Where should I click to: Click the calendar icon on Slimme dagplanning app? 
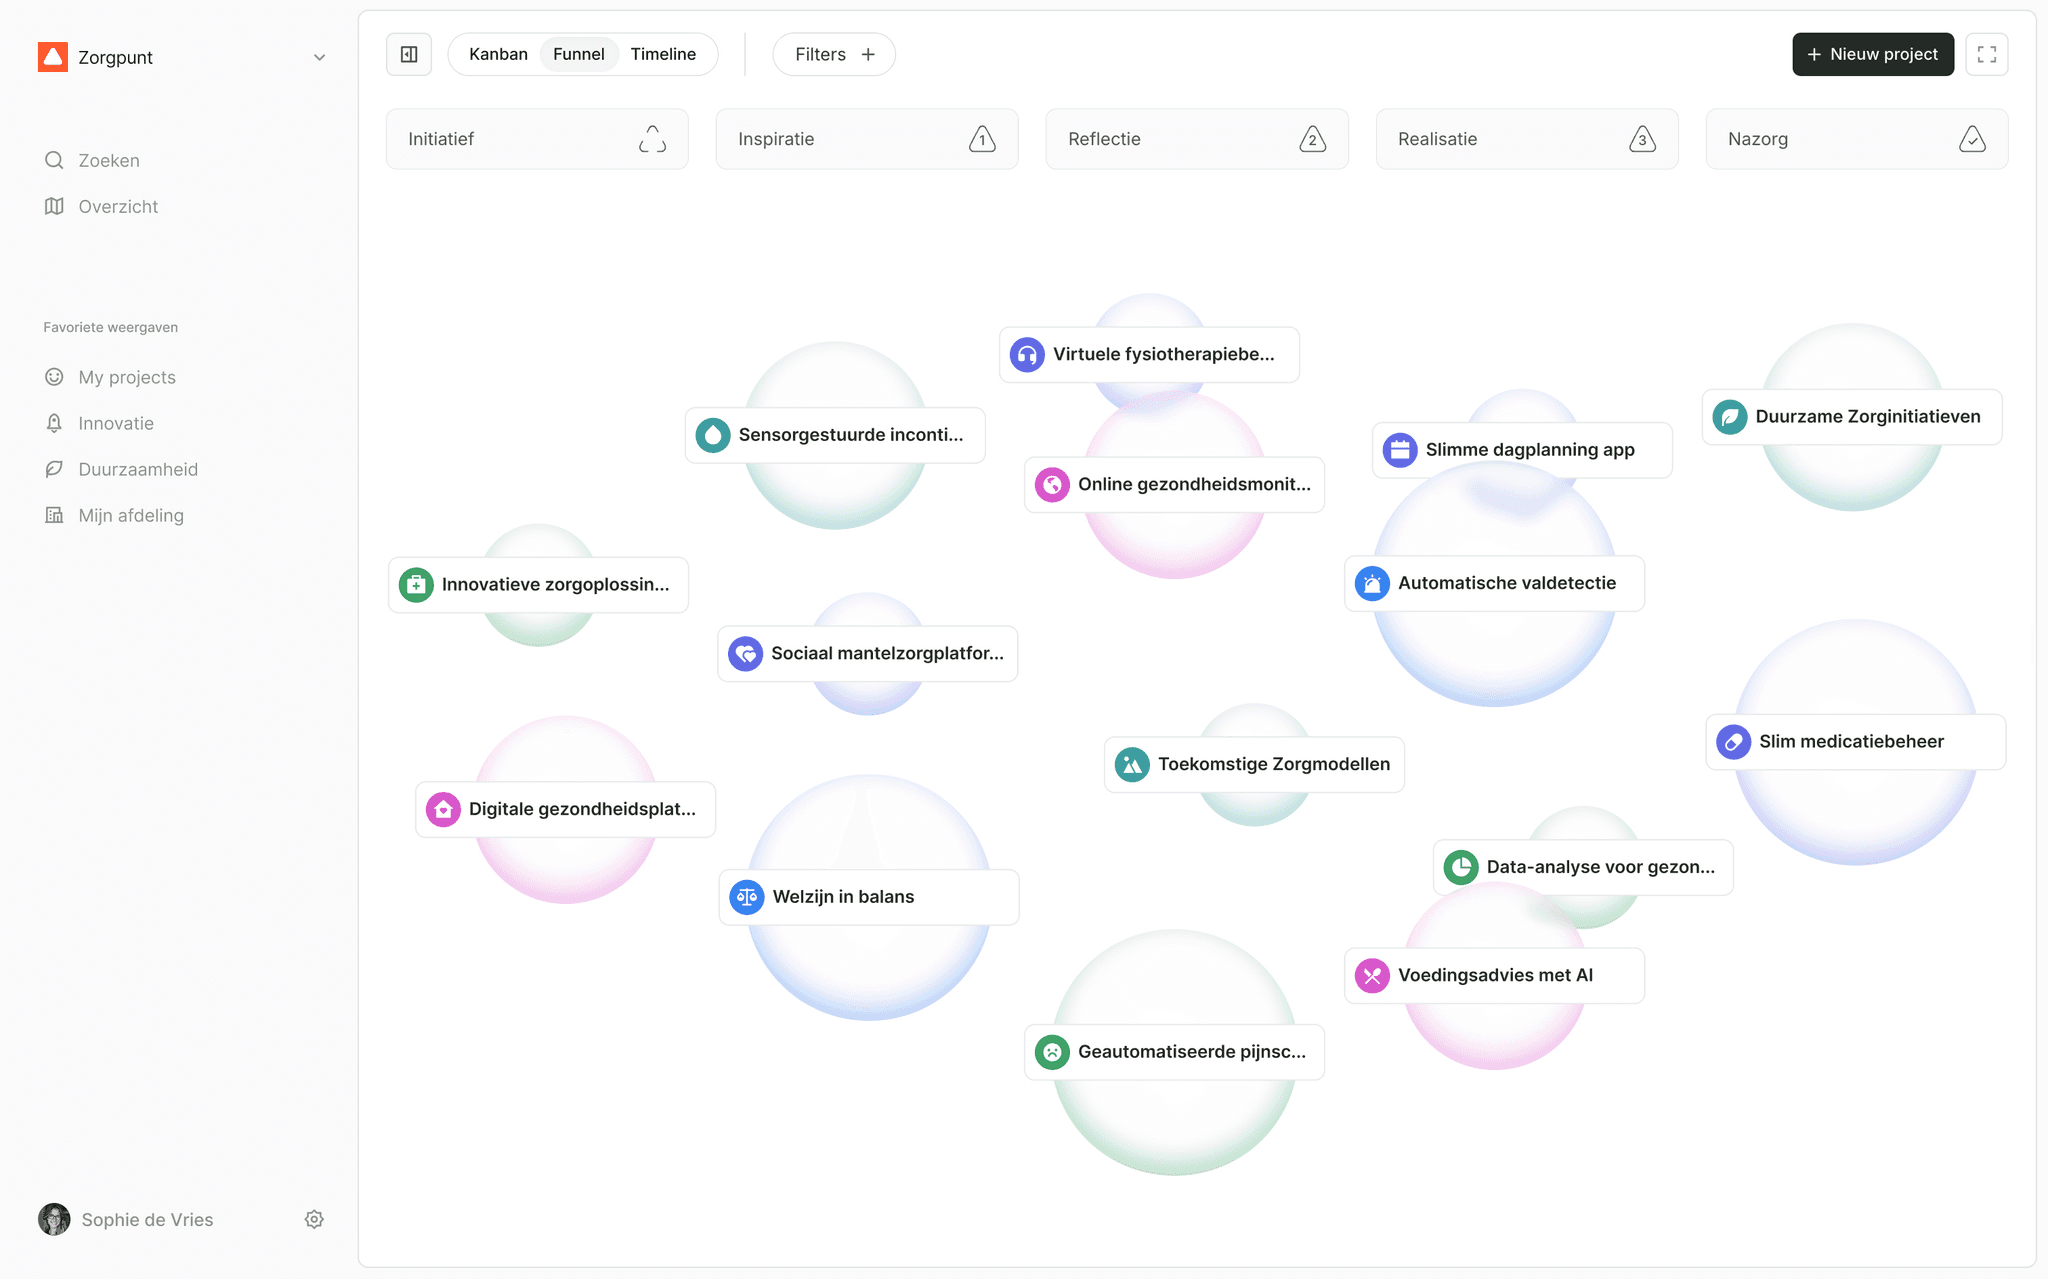pyautogui.click(x=1400, y=450)
